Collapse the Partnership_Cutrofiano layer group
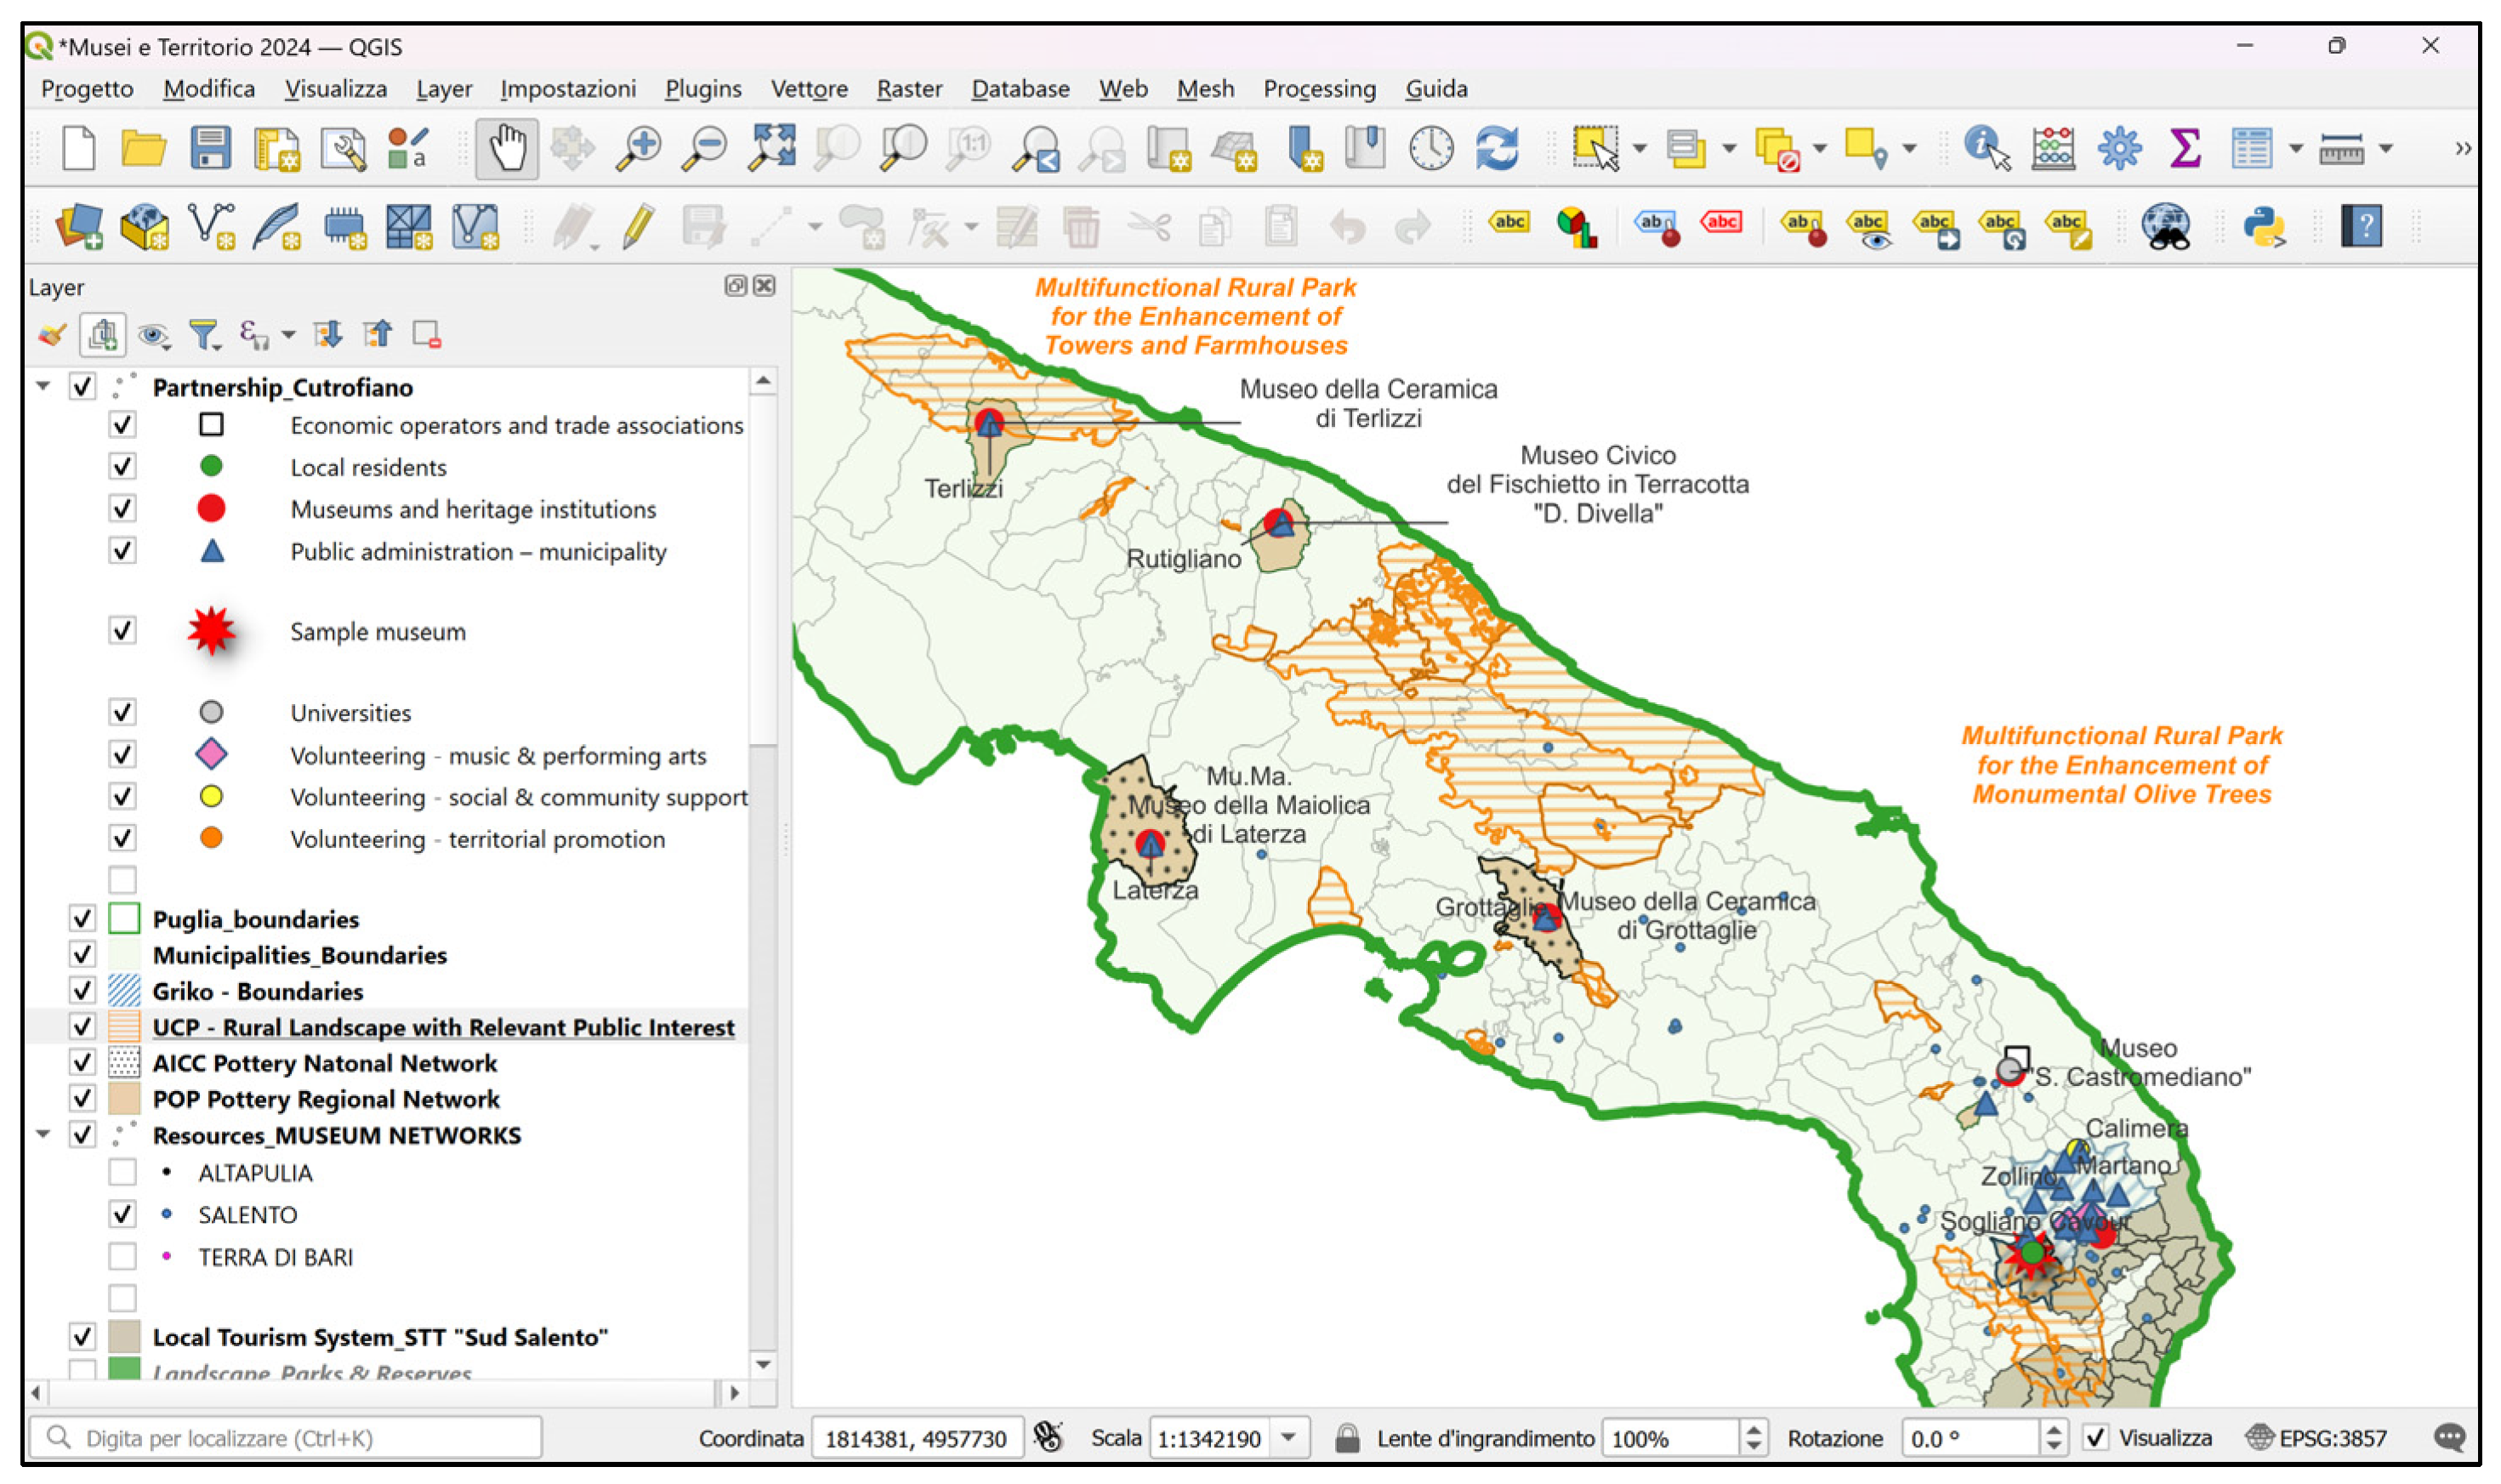2501x1484 pixels. (43, 386)
